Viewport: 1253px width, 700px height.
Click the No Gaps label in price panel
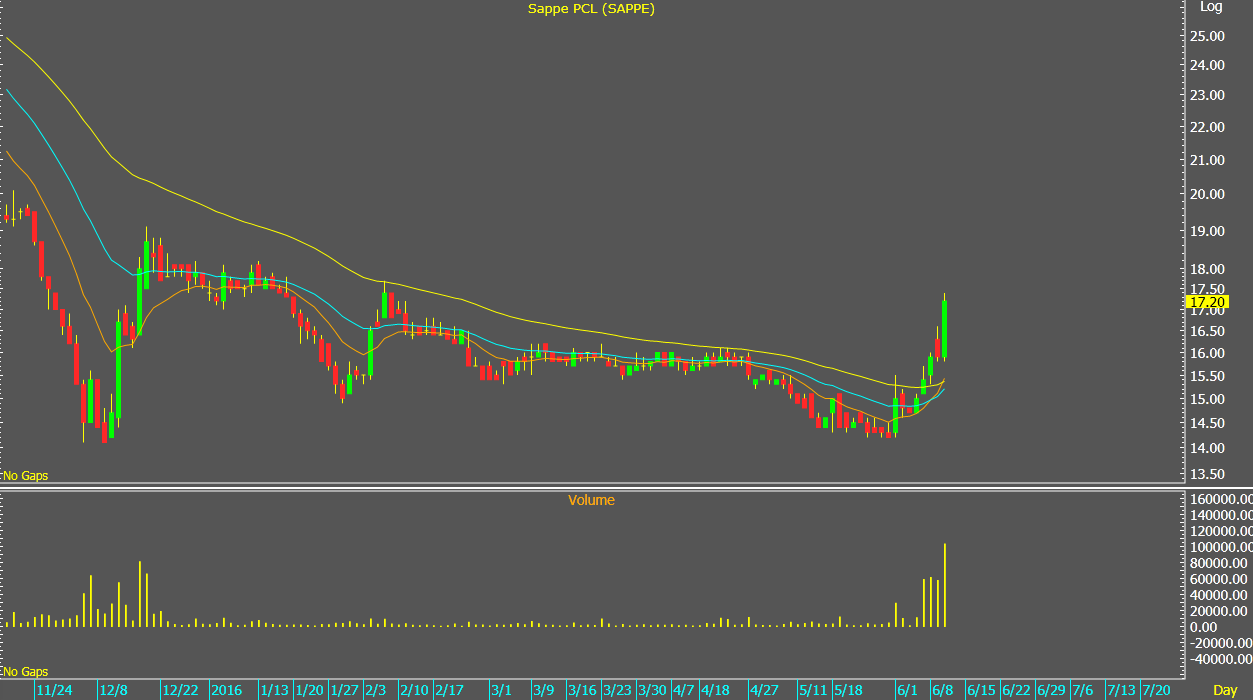coord(25,476)
